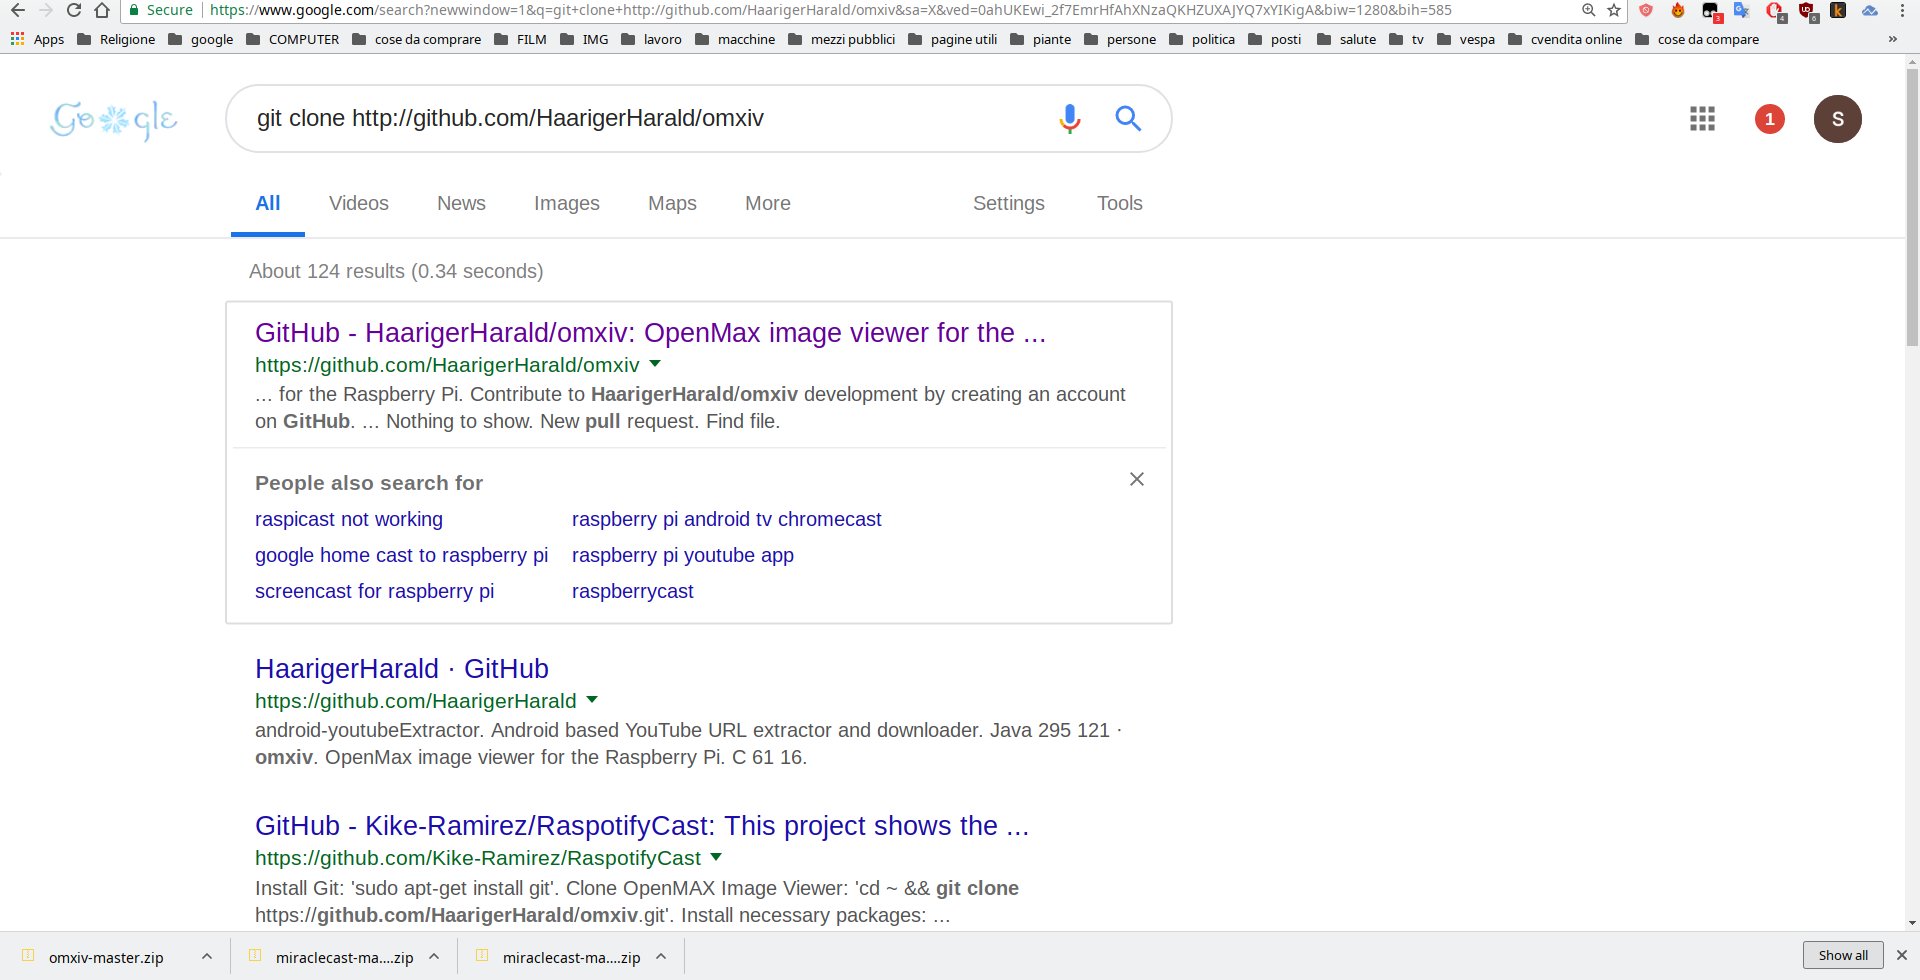Open the vespa bookmarks folder
Image resolution: width=1920 pixels, height=980 pixels.
[1465, 39]
